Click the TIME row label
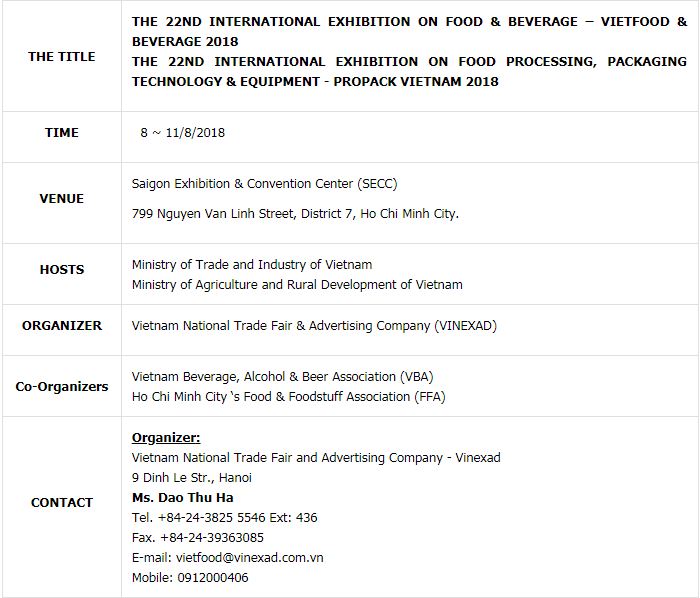The width and height of the screenshot is (700, 598). 62,133
